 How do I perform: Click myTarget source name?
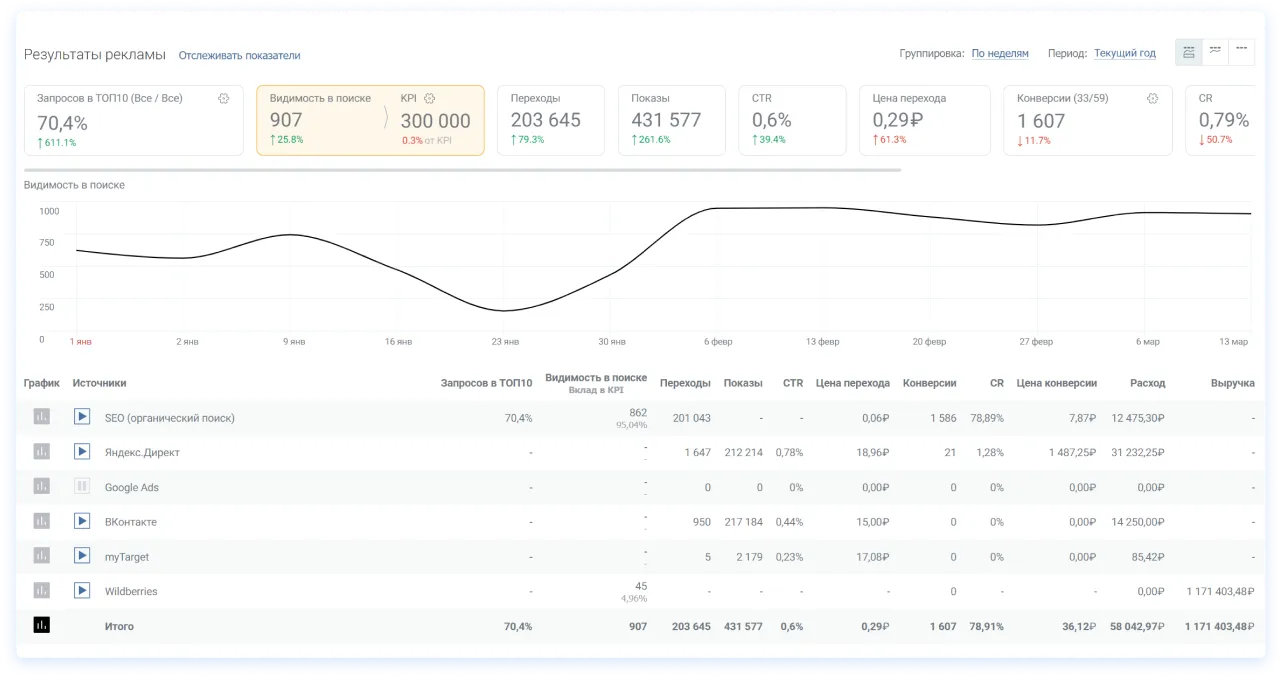pyautogui.click(x=127, y=557)
